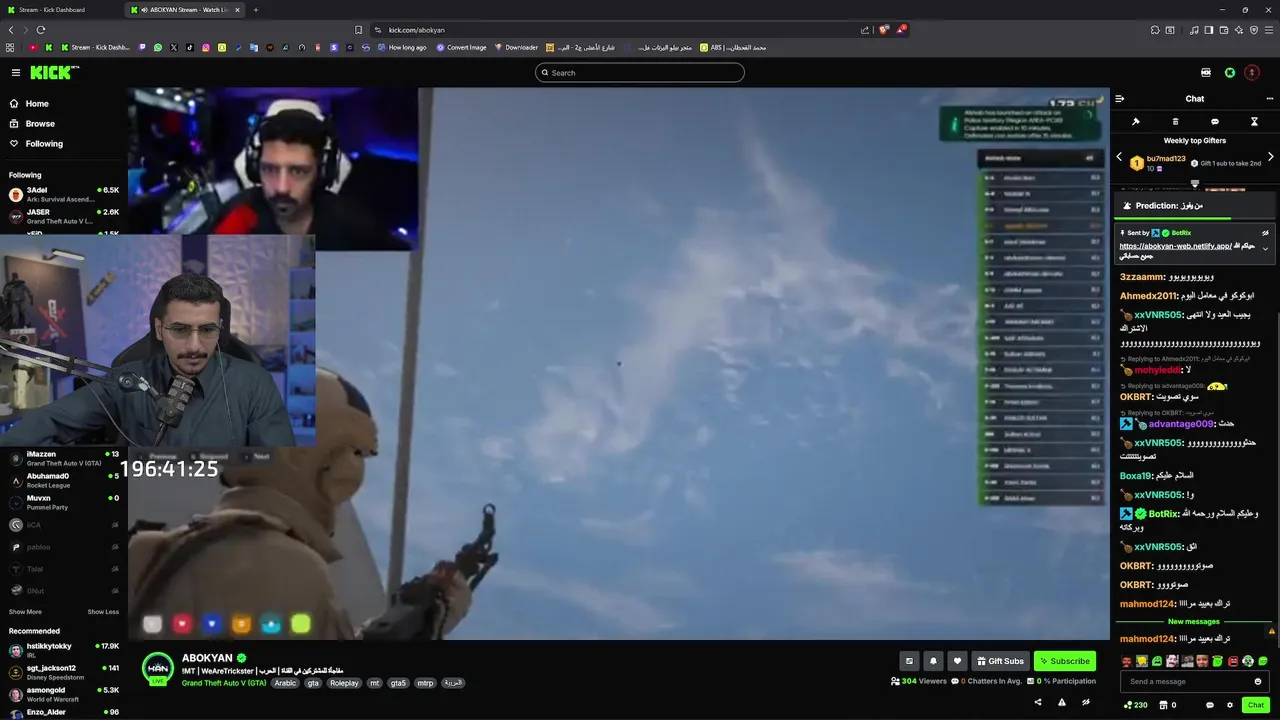
Task: Click the Roleplay tag
Action: tap(344, 683)
